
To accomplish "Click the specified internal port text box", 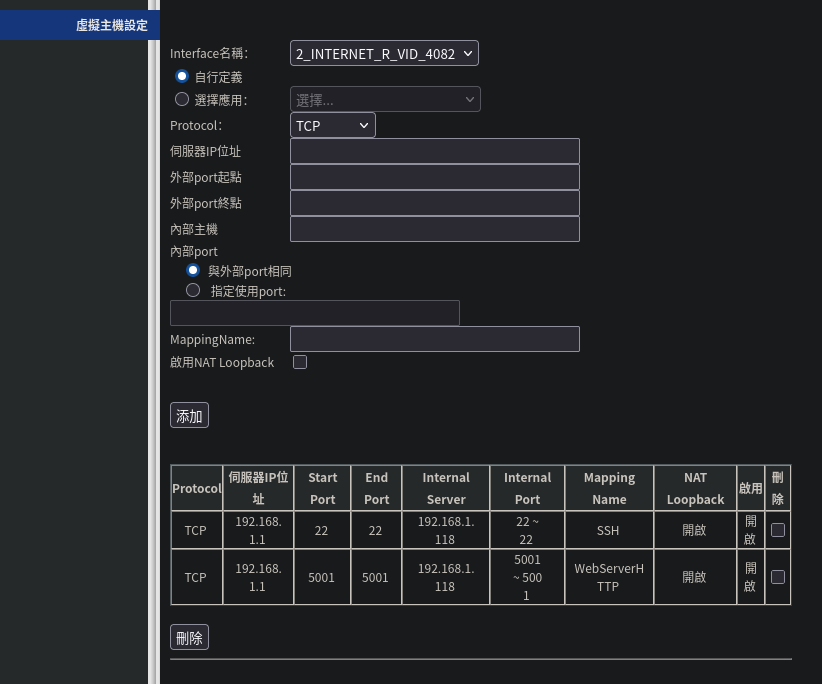I will pos(314,313).
